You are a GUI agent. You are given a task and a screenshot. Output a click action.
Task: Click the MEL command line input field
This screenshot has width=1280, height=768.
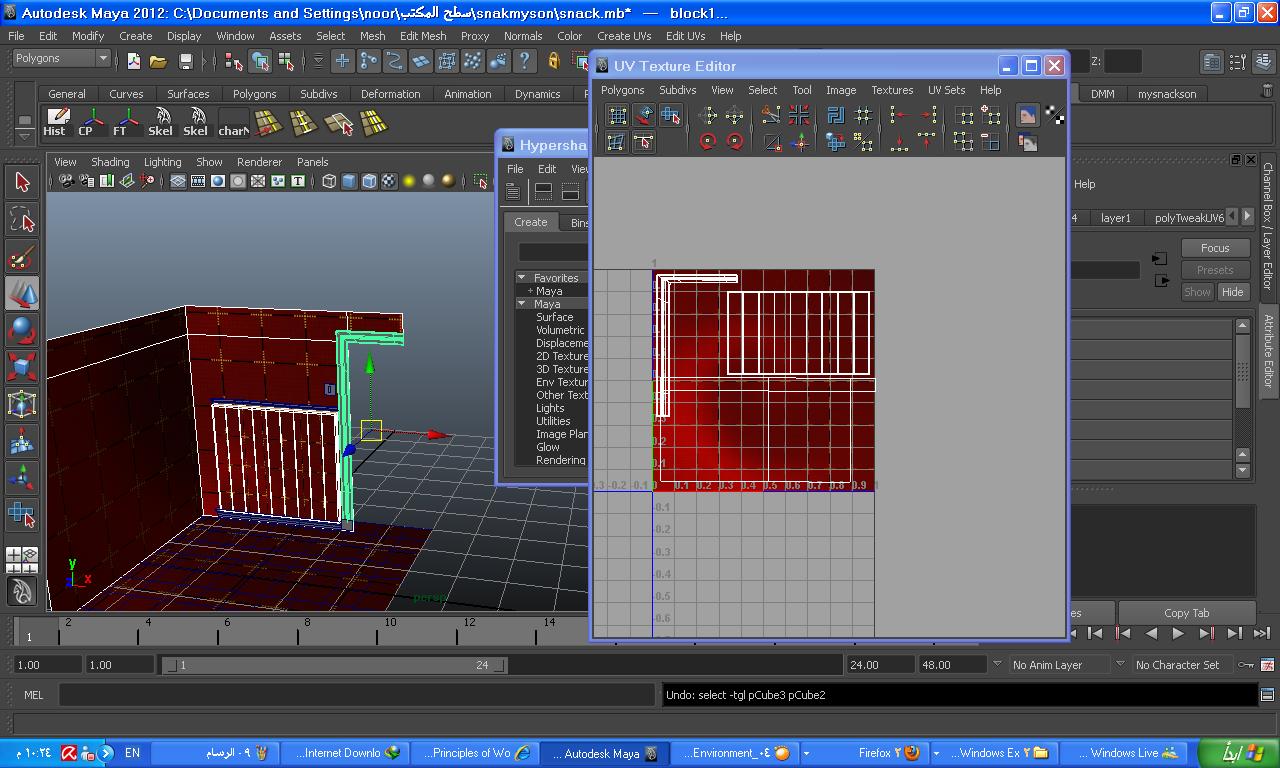[357, 695]
